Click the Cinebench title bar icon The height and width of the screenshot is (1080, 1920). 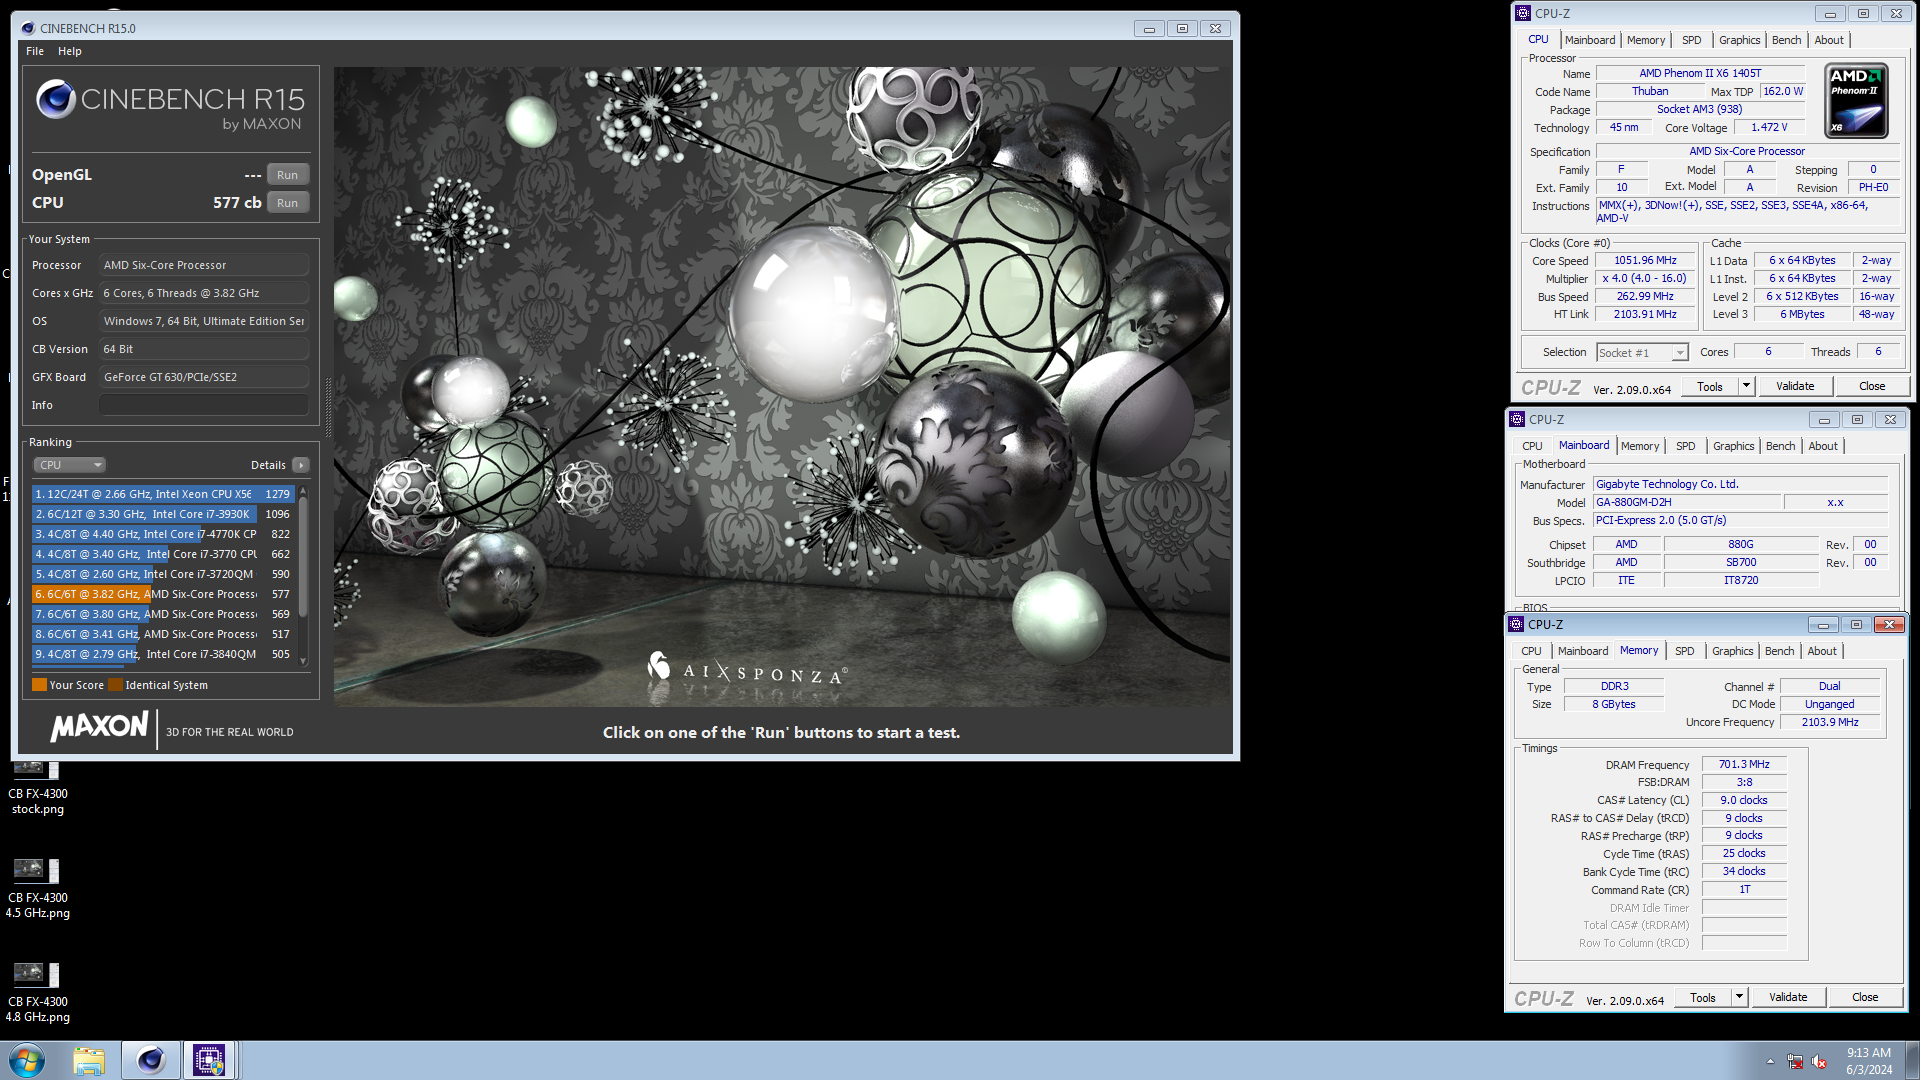27,28
